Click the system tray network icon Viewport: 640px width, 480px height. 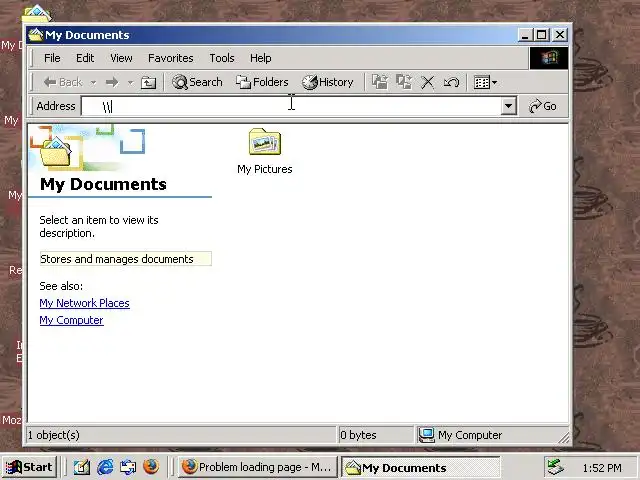pos(556,467)
